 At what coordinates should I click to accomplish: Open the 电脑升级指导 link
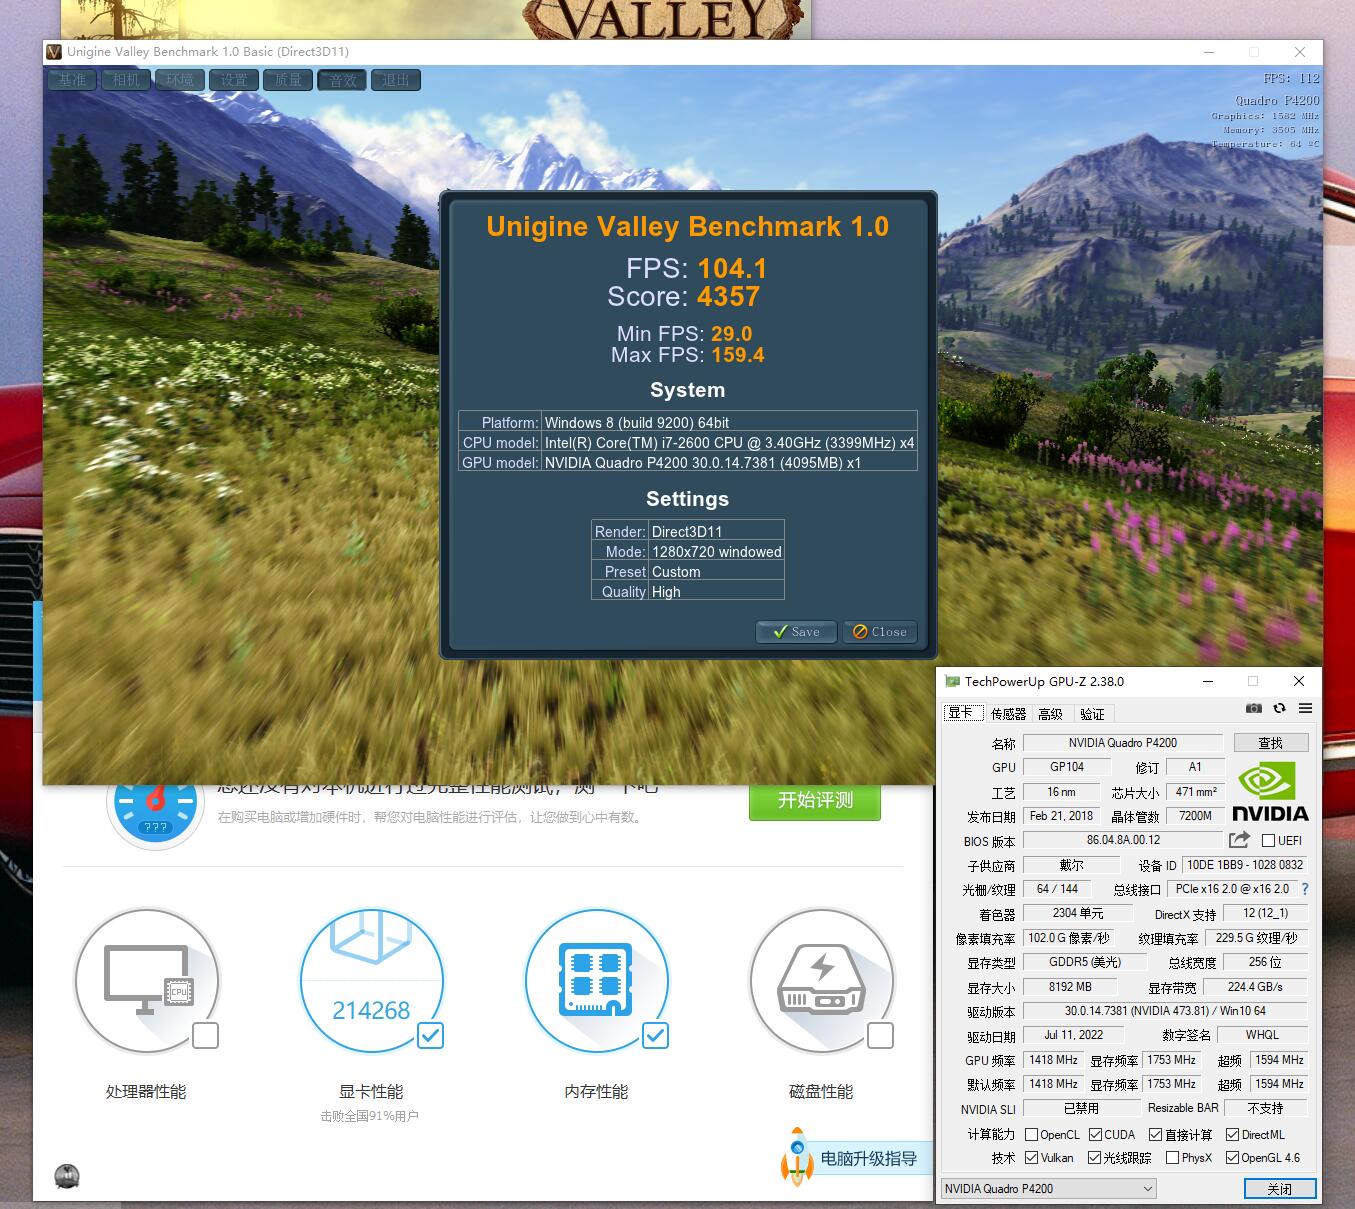(x=868, y=1158)
